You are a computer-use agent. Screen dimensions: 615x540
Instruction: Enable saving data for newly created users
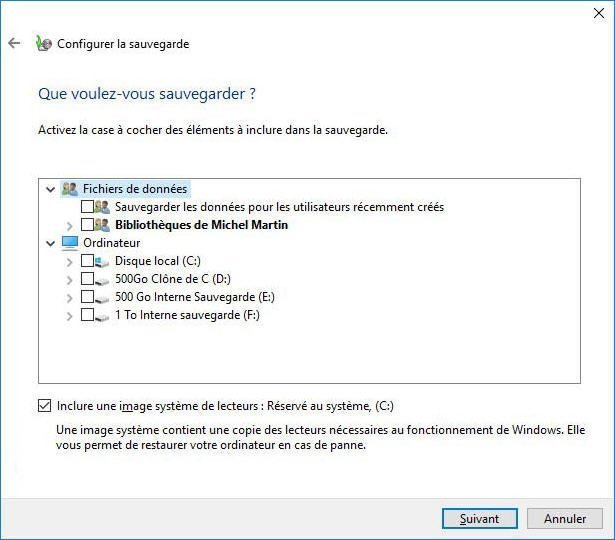(x=87, y=207)
